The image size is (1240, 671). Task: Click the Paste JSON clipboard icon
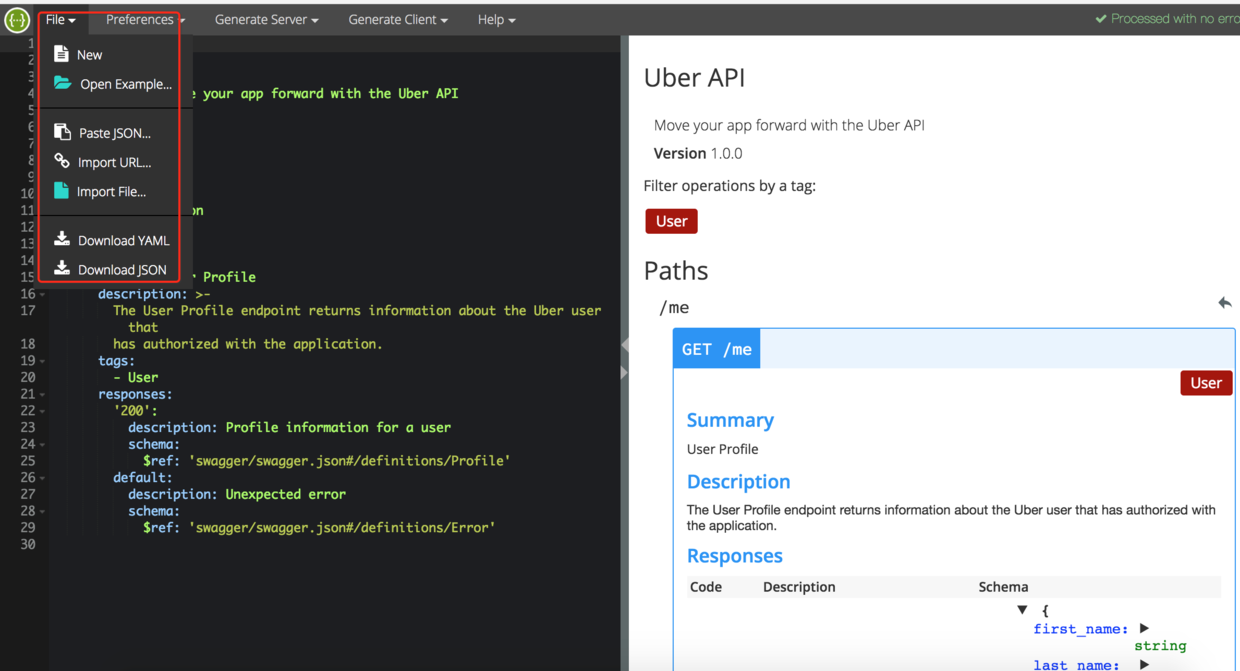[x=62, y=132]
